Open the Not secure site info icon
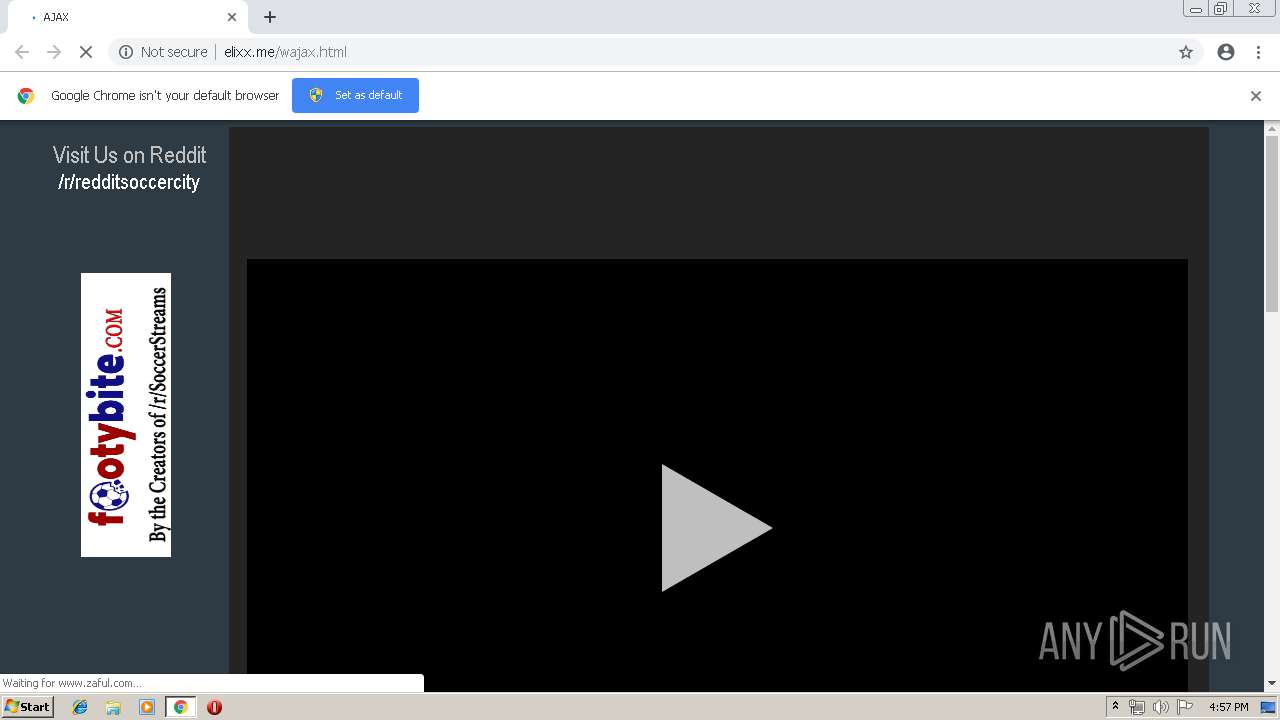This screenshot has height=720, width=1280. coord(126,52)
